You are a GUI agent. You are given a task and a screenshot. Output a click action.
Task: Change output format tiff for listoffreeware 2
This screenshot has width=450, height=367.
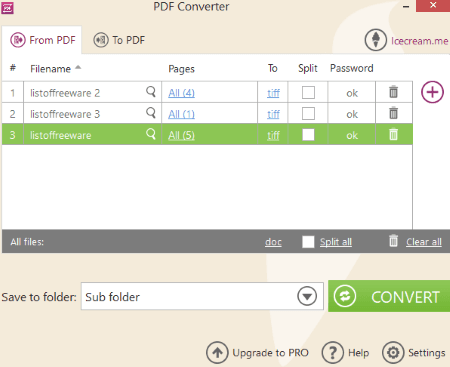(x=273, y=93)
